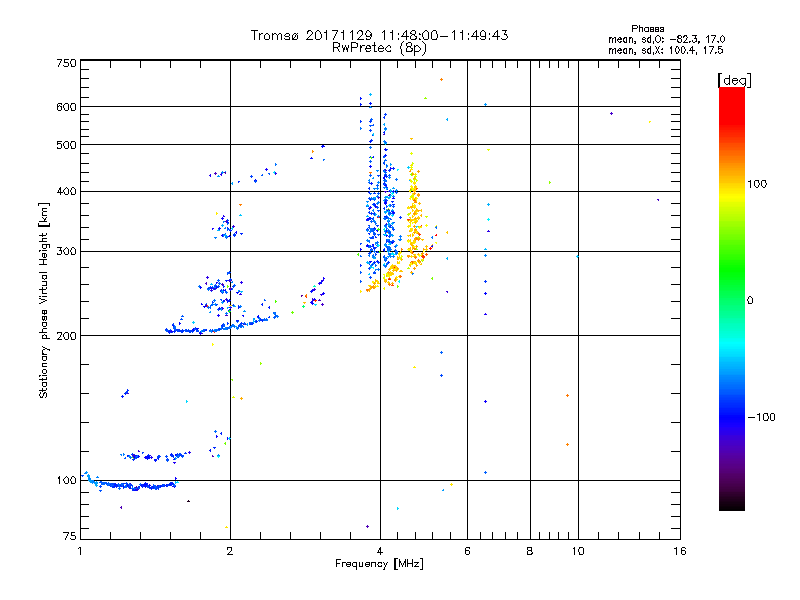Click the '75' y-axis tick label
The width and height of the screenshot is (800, 600).
[x=70, y=536]
